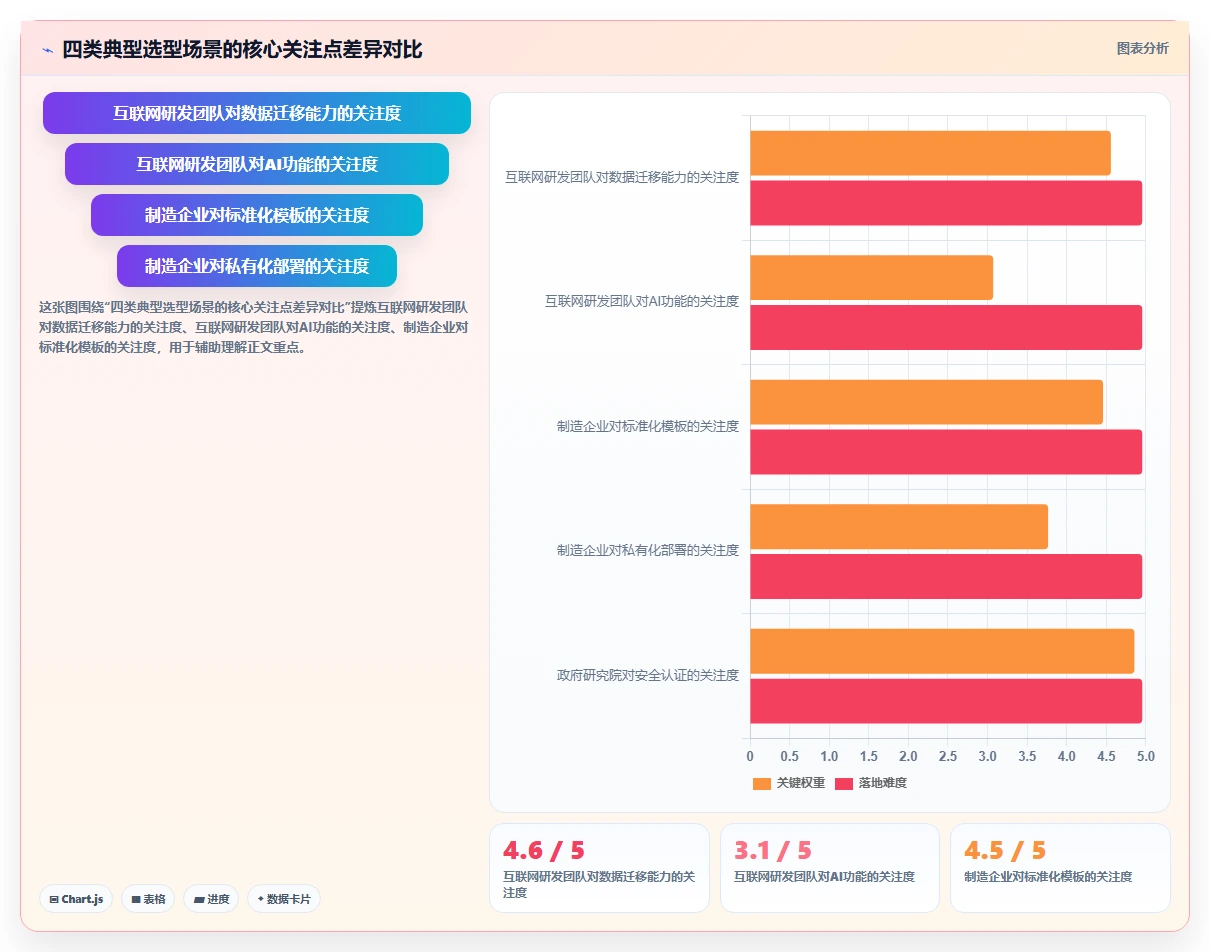Click the description paragraph under the funnel
The image size is (1210, 952).
253,328
